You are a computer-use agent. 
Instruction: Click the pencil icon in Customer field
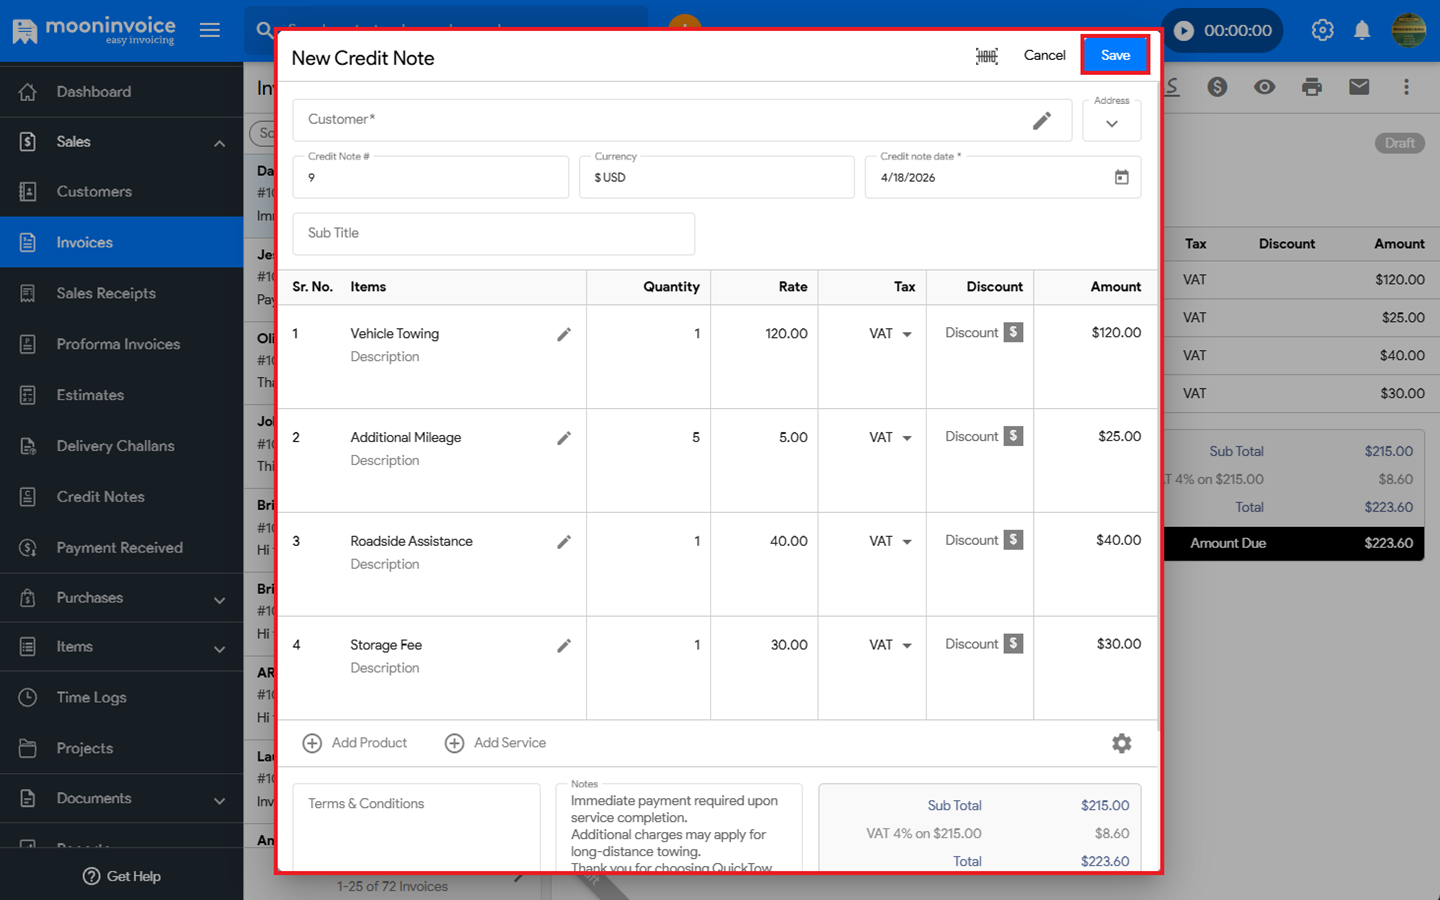coord(1041,120)
